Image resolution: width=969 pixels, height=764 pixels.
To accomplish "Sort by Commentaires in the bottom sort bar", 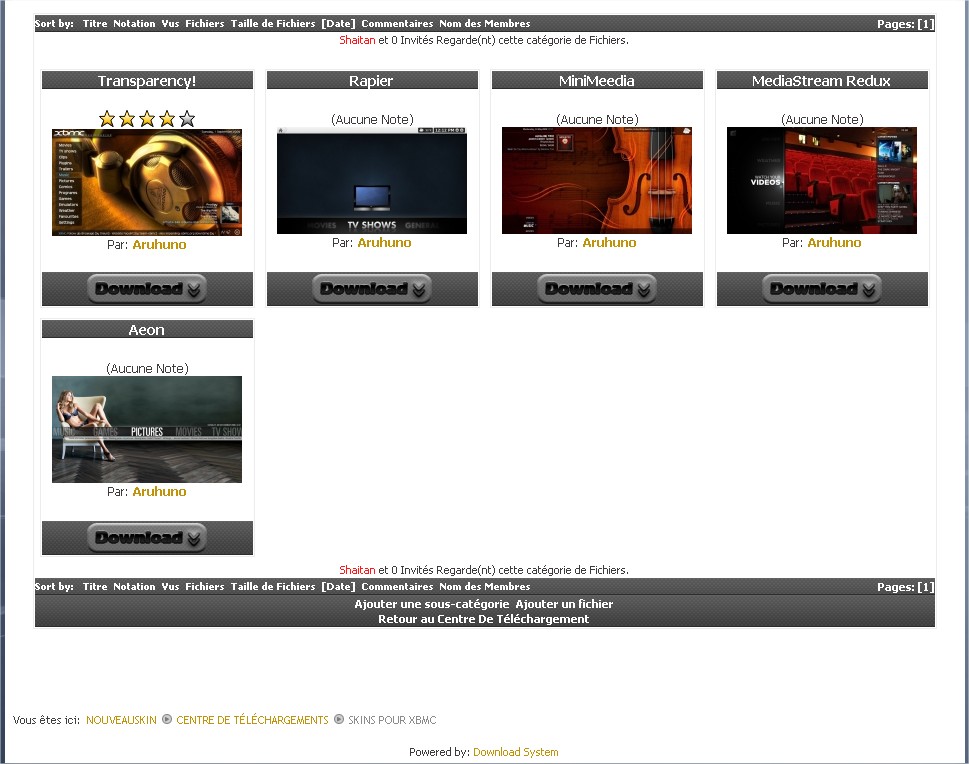I will tap(397, 587).
